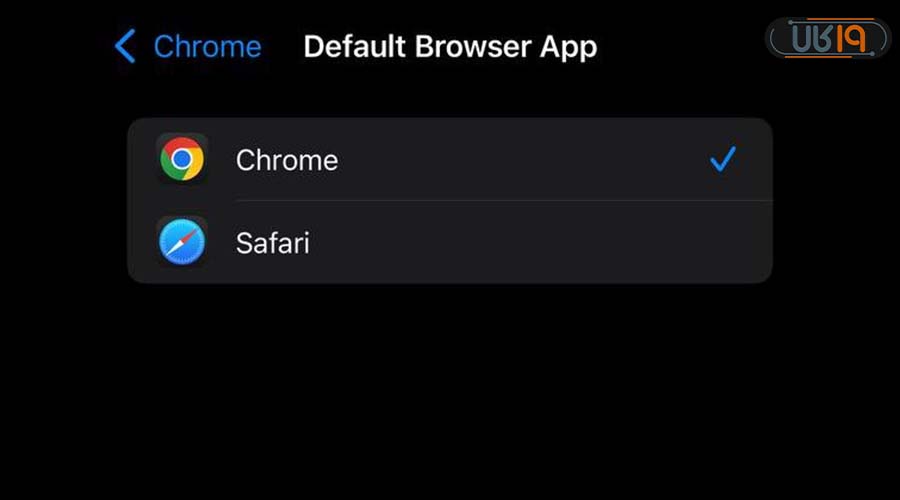Click the Default Browser App title
This screenshot has width=900, height=500.
pyautogui.click(x=450, y=46)
